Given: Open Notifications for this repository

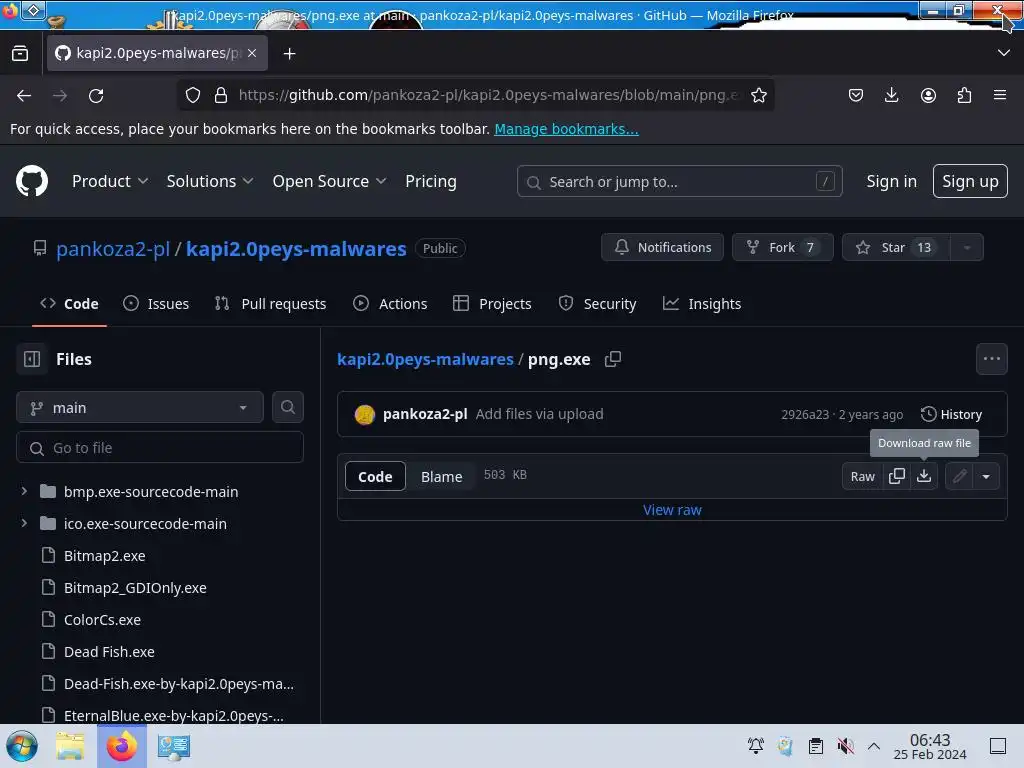Looking at the screenshot, I should [662, 248].
